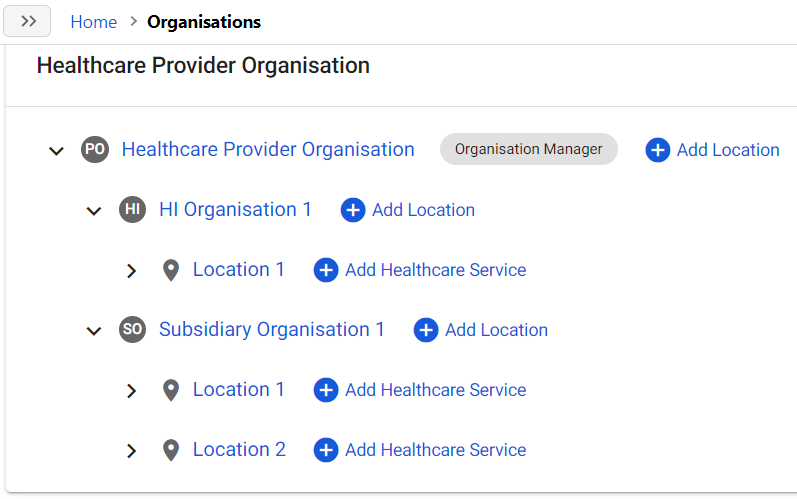Screen dimensions: 797x499
Task: Expand the sidebar with double-chevron button
Action: point(27,21)
